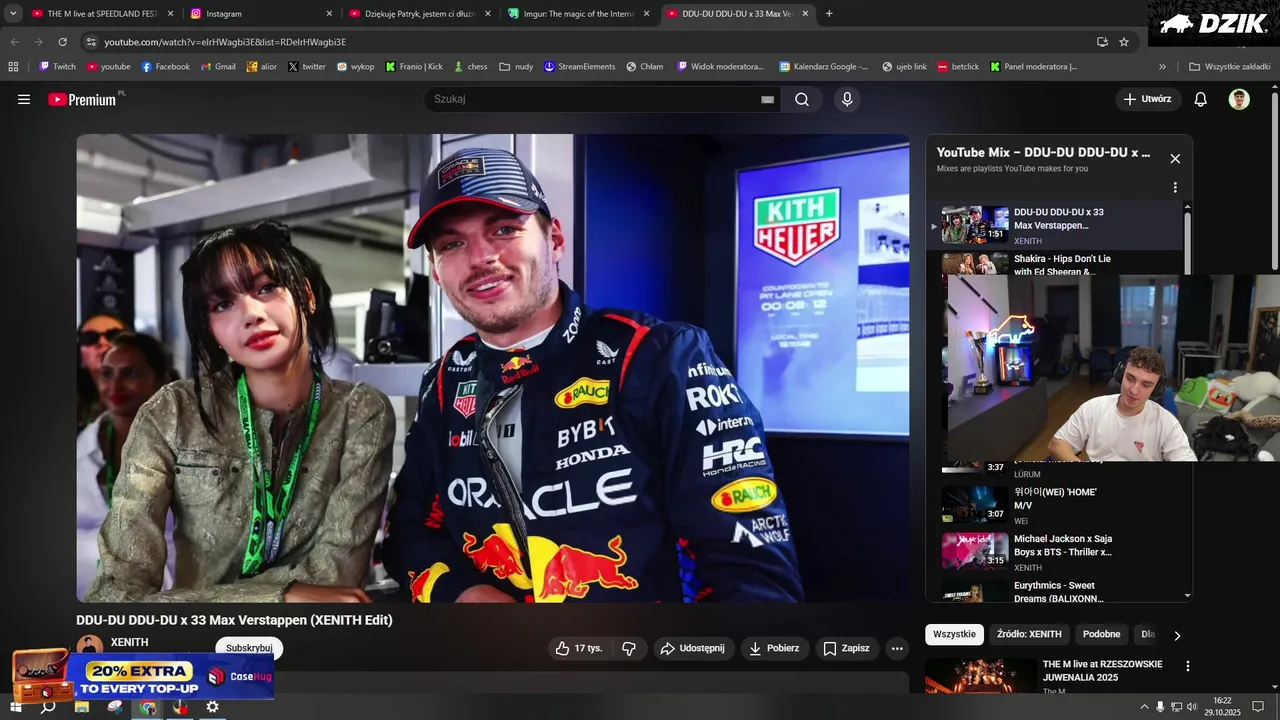Image resolution: width=1280 pixels, height=720 pixels.
Task: Click the browser address bar URL
Action: tap(225, 42)
